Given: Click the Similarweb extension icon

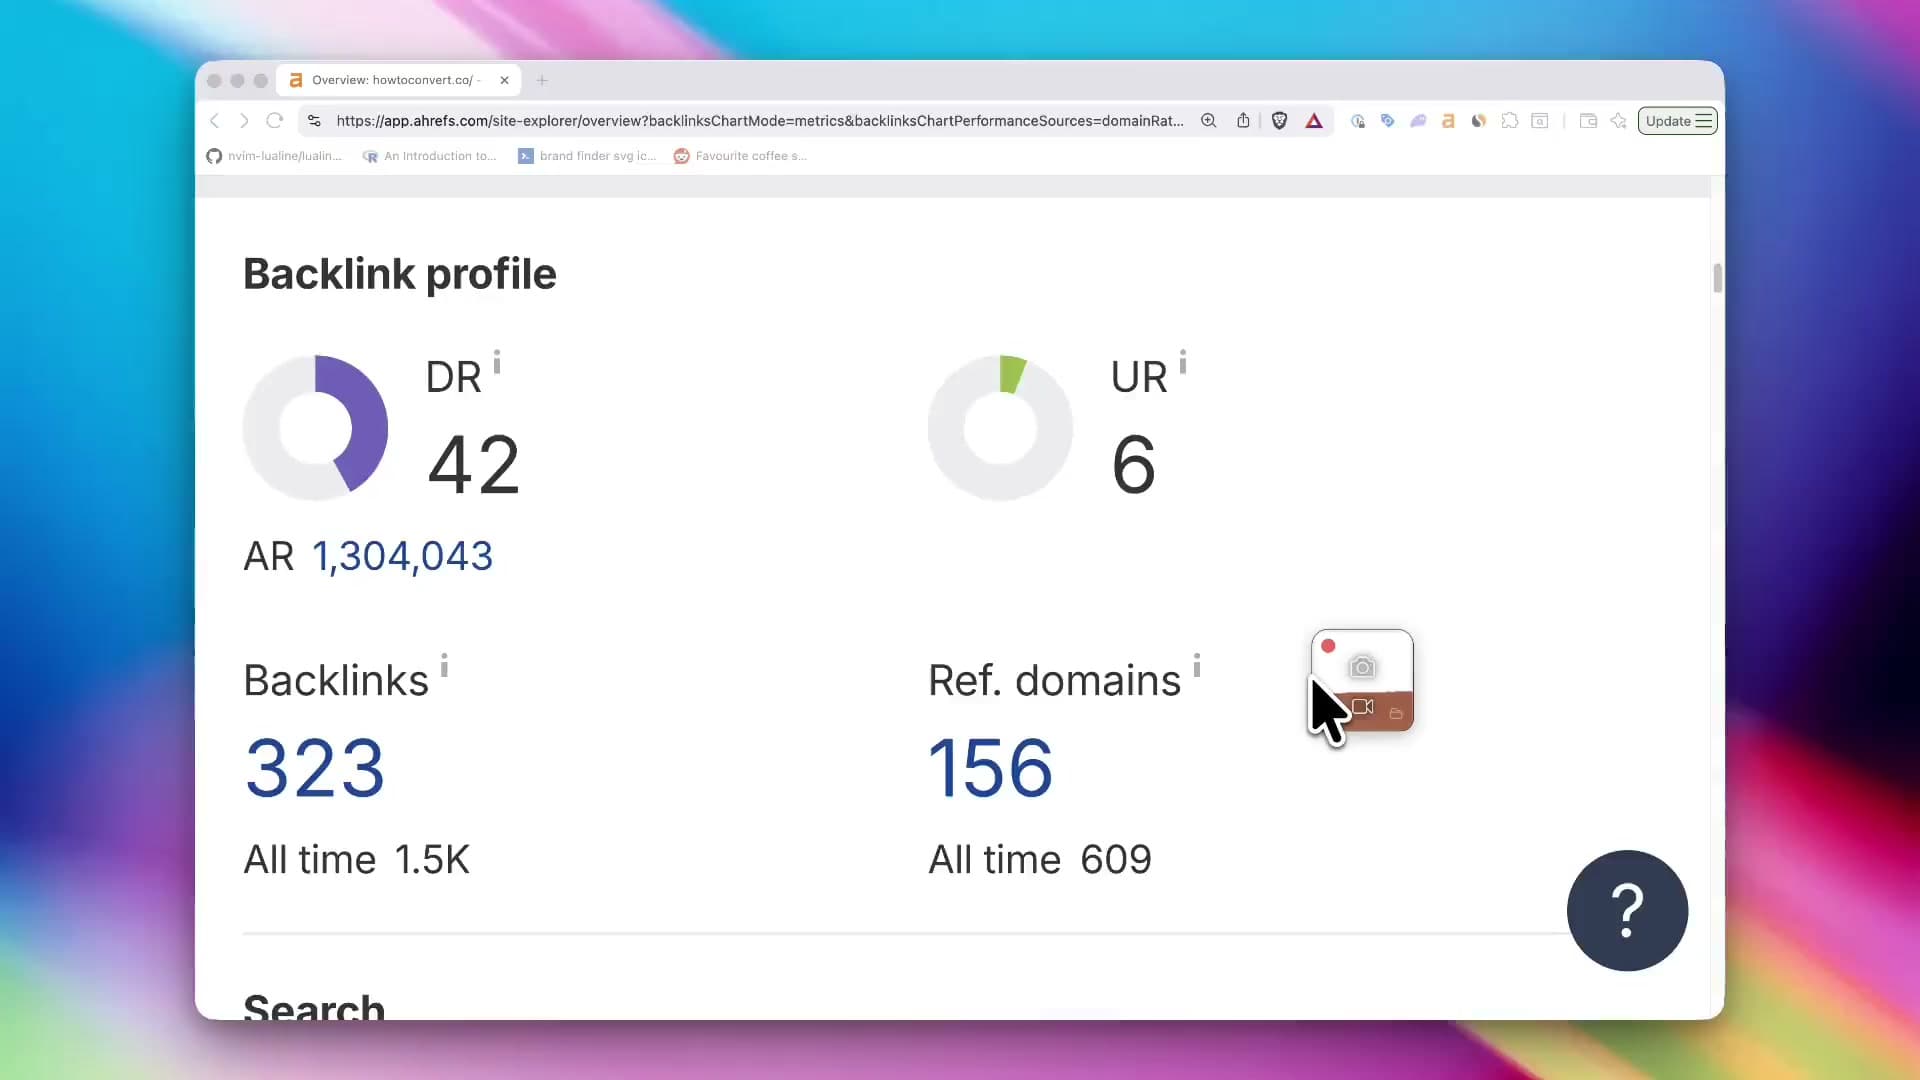Looking at the screenshot, I should point(1479,121).
